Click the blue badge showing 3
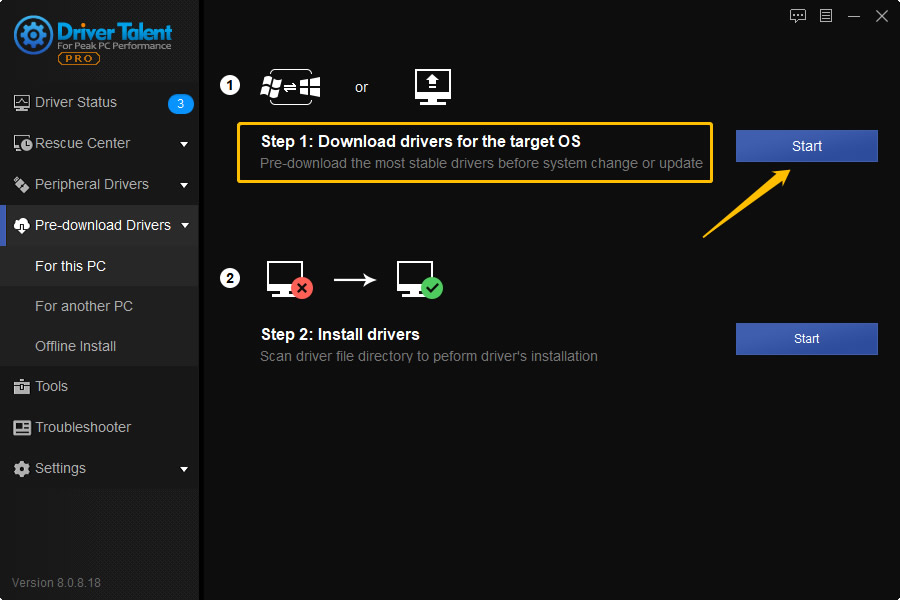This screenshot has height=600, width=900. (180, 103)
